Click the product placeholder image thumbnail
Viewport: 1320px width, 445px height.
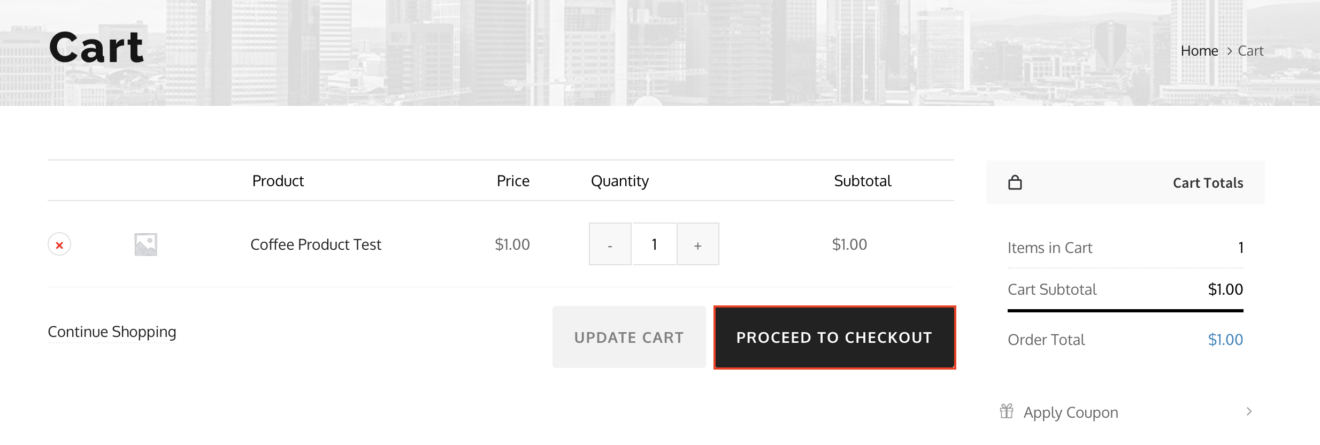coord(146,244)
